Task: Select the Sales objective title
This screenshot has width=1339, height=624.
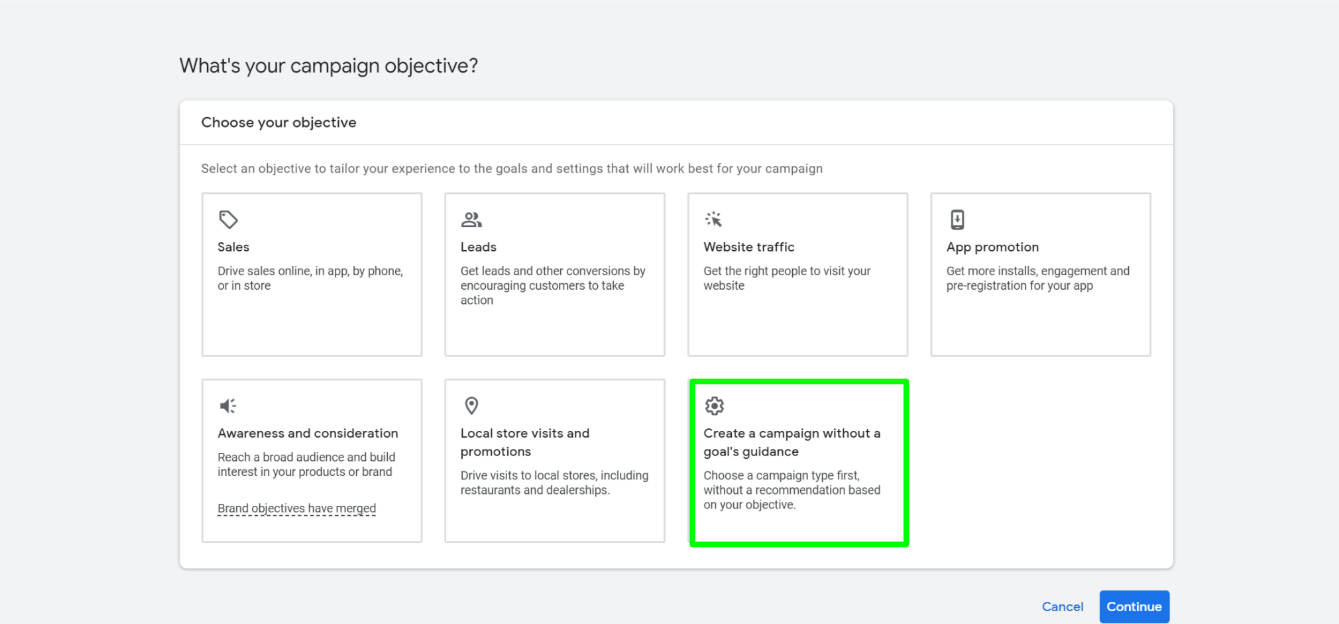Action: point(234,247)
